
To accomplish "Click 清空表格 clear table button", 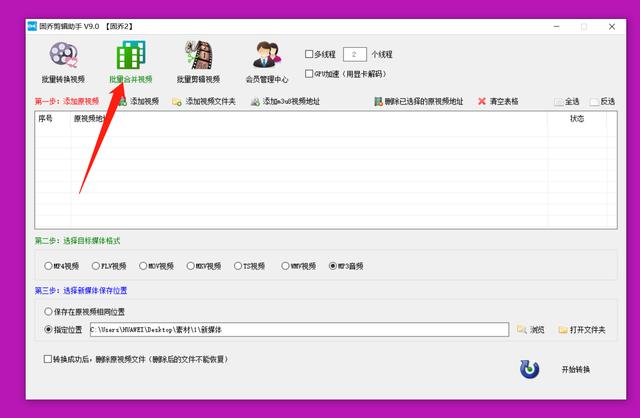I will click(498, 101).
